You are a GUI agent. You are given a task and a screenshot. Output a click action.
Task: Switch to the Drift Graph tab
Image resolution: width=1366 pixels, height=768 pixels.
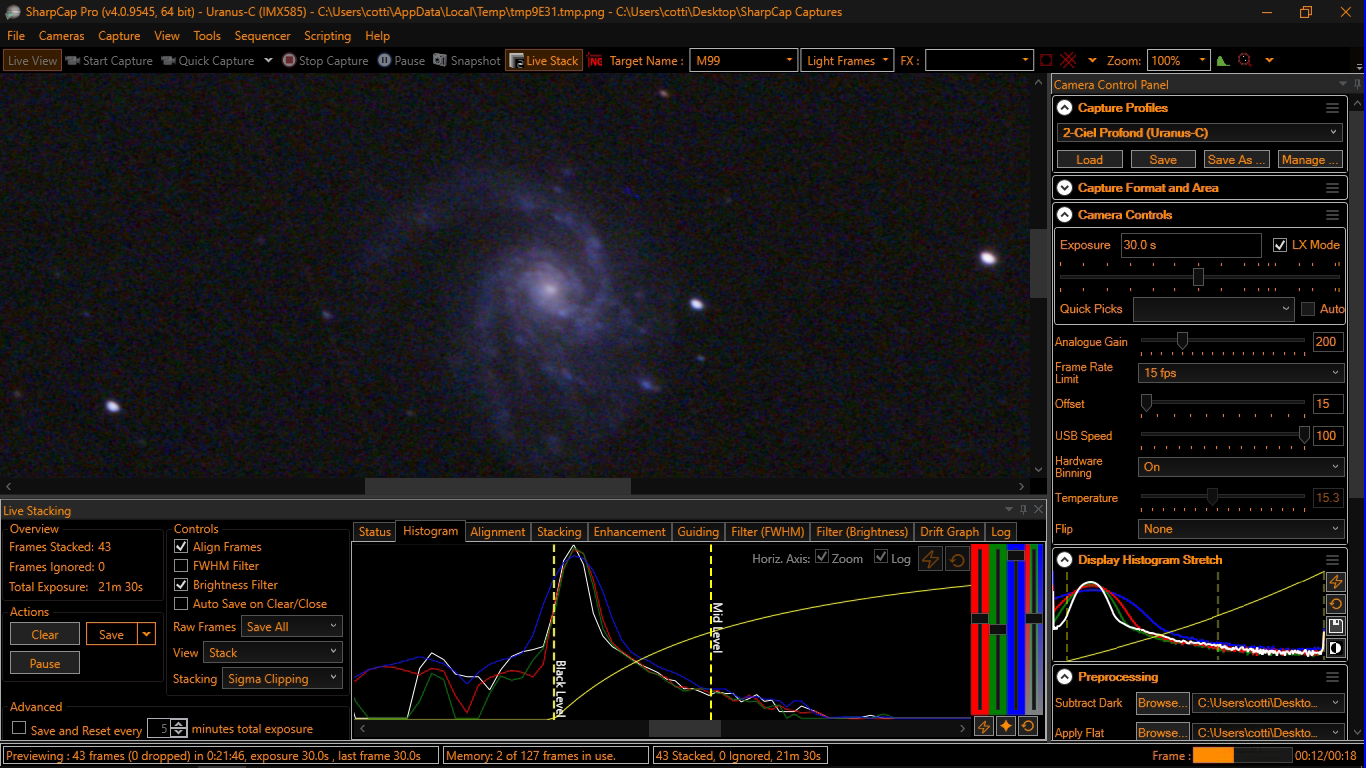pos(949,532)
